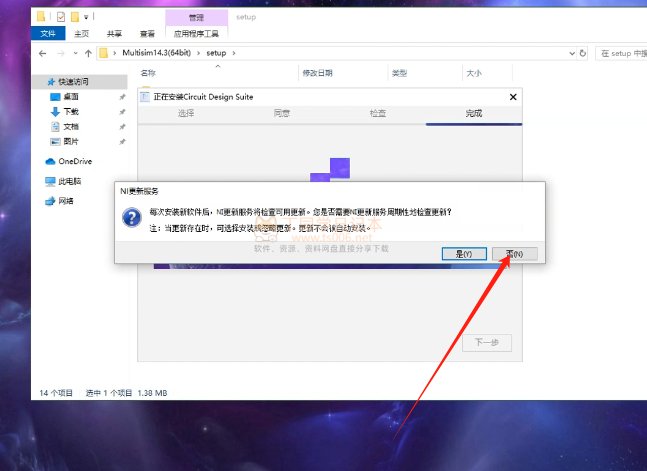This screenshot has width=647, height=471.
Task: Select the 管理 contextual tab
Action: (196, 17)
